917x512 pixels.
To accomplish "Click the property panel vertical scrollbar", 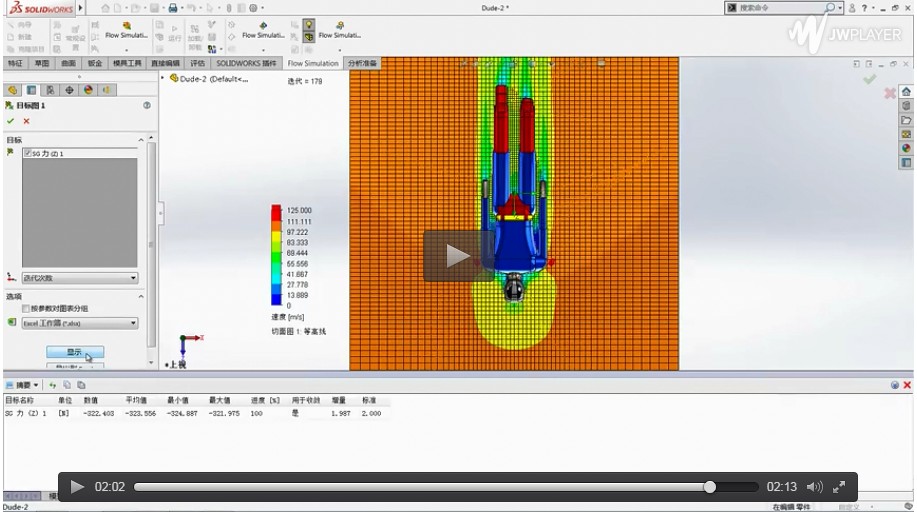I will 151,244.
